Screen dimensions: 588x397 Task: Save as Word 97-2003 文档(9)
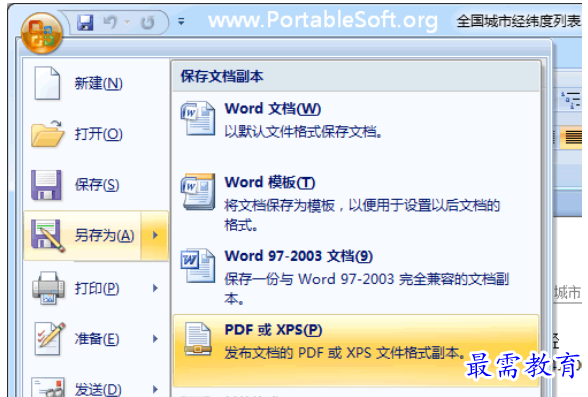pyautogui.click(x=356, y=277)
